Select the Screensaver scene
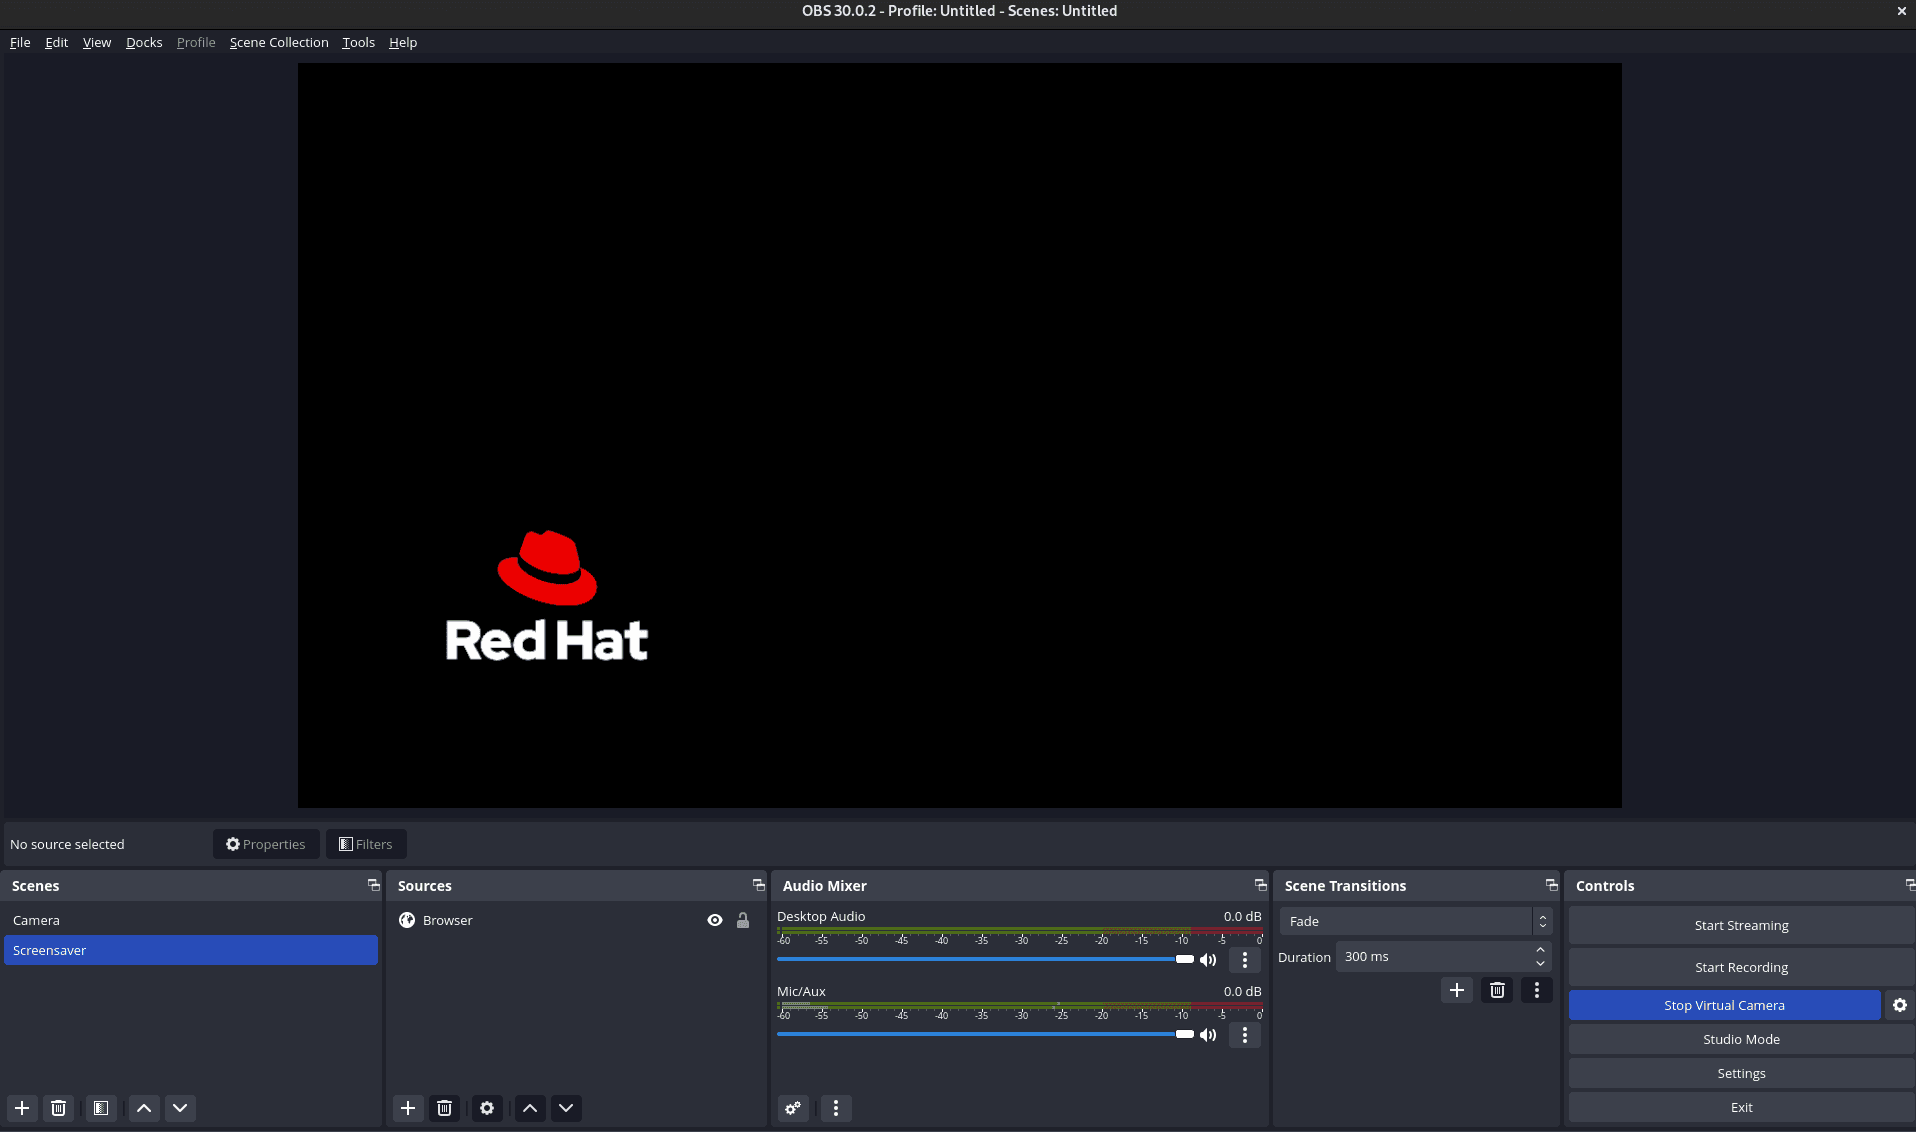This screenshot has height=1132, width=1916. tap(191, 950)
